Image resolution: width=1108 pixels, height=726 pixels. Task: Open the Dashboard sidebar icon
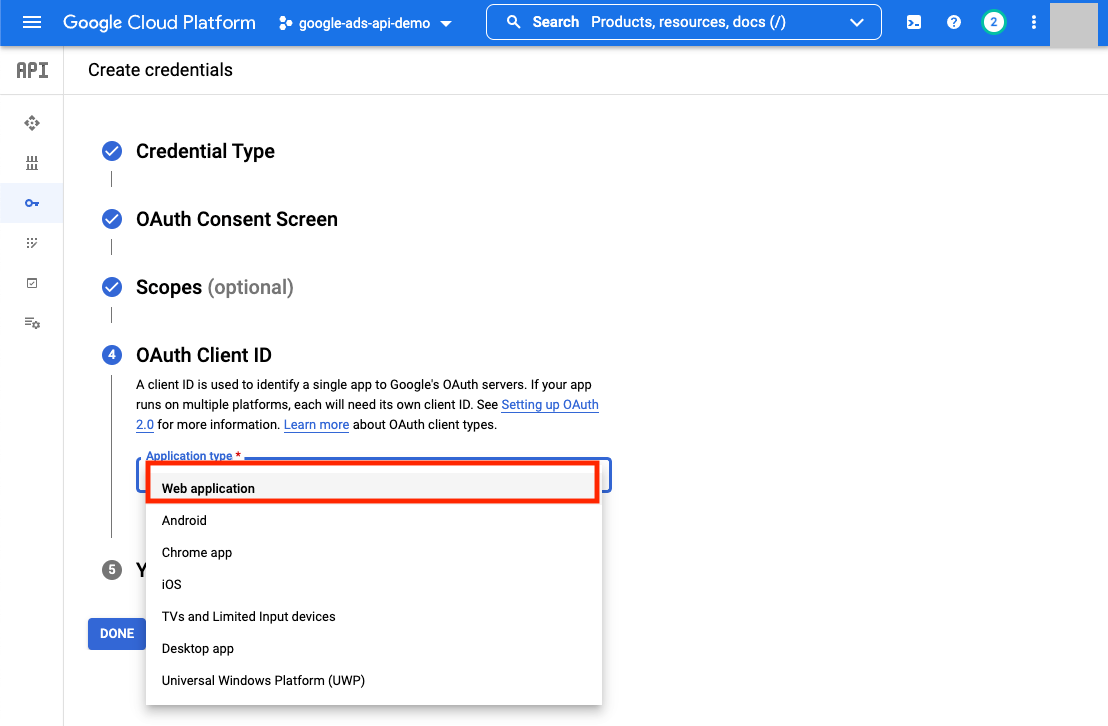coord(32,123)
